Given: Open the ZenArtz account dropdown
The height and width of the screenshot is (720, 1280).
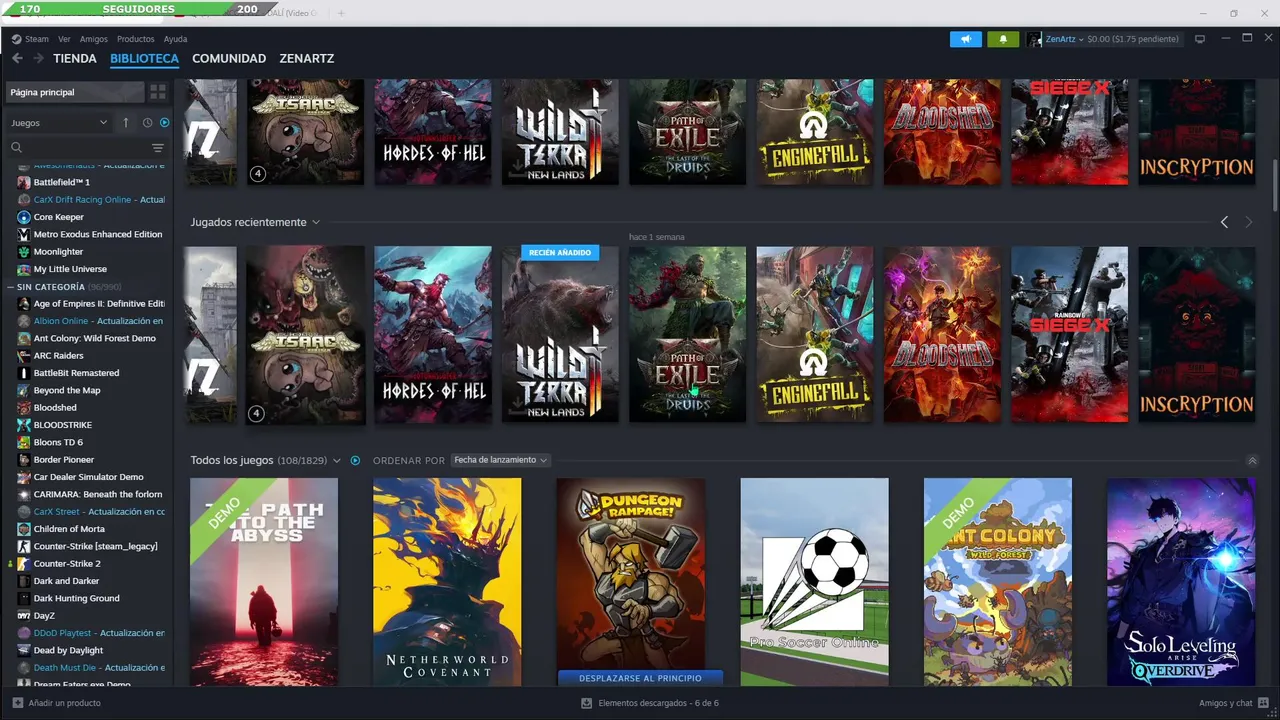Looking at the screenshot, I should (x=1065, y=39).
